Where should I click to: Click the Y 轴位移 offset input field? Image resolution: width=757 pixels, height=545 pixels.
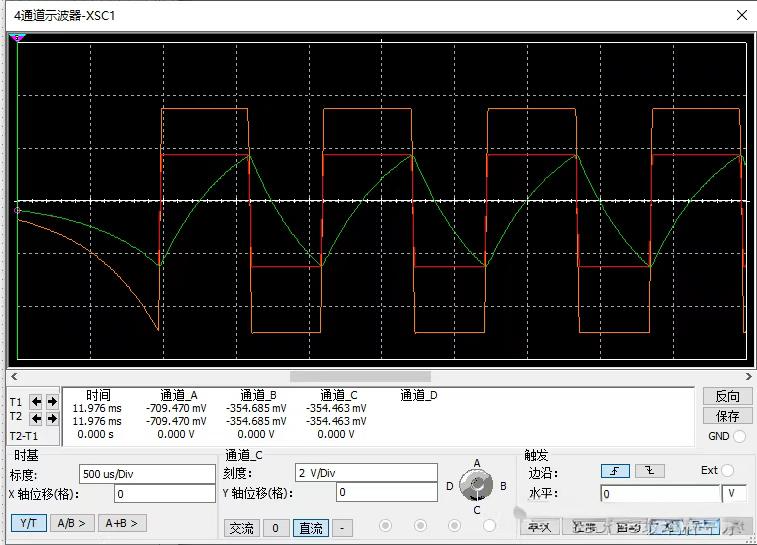(387, 492)
